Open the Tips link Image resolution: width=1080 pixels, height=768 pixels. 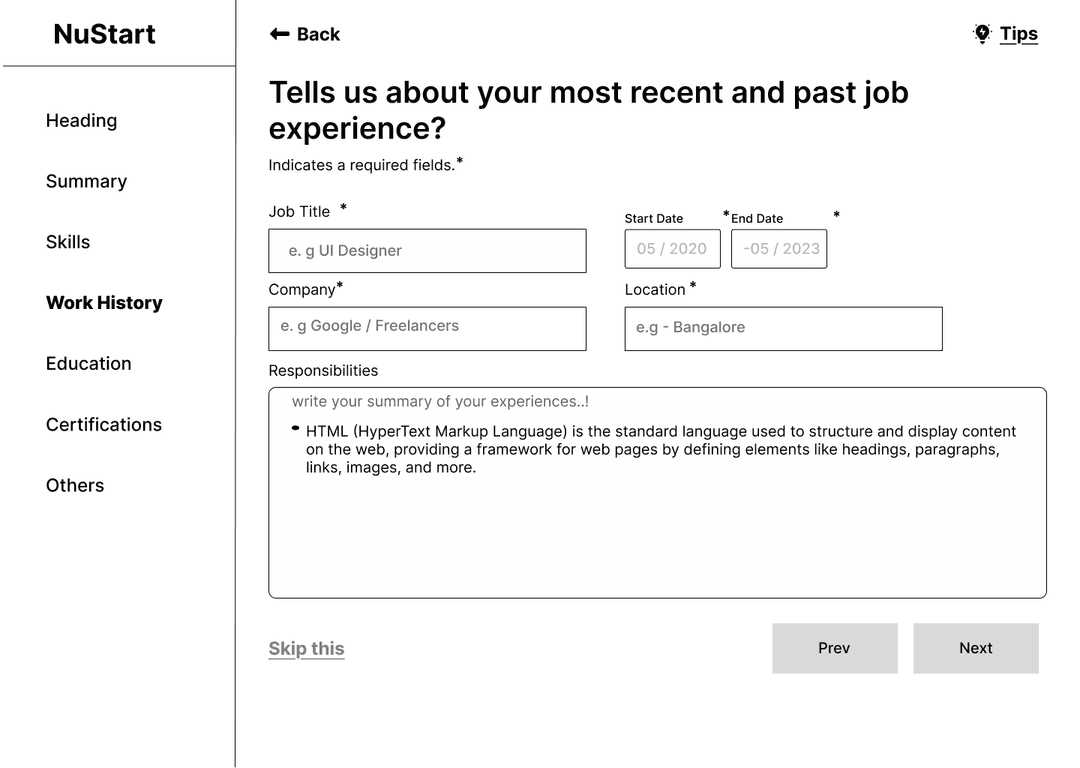[1019, 34]
